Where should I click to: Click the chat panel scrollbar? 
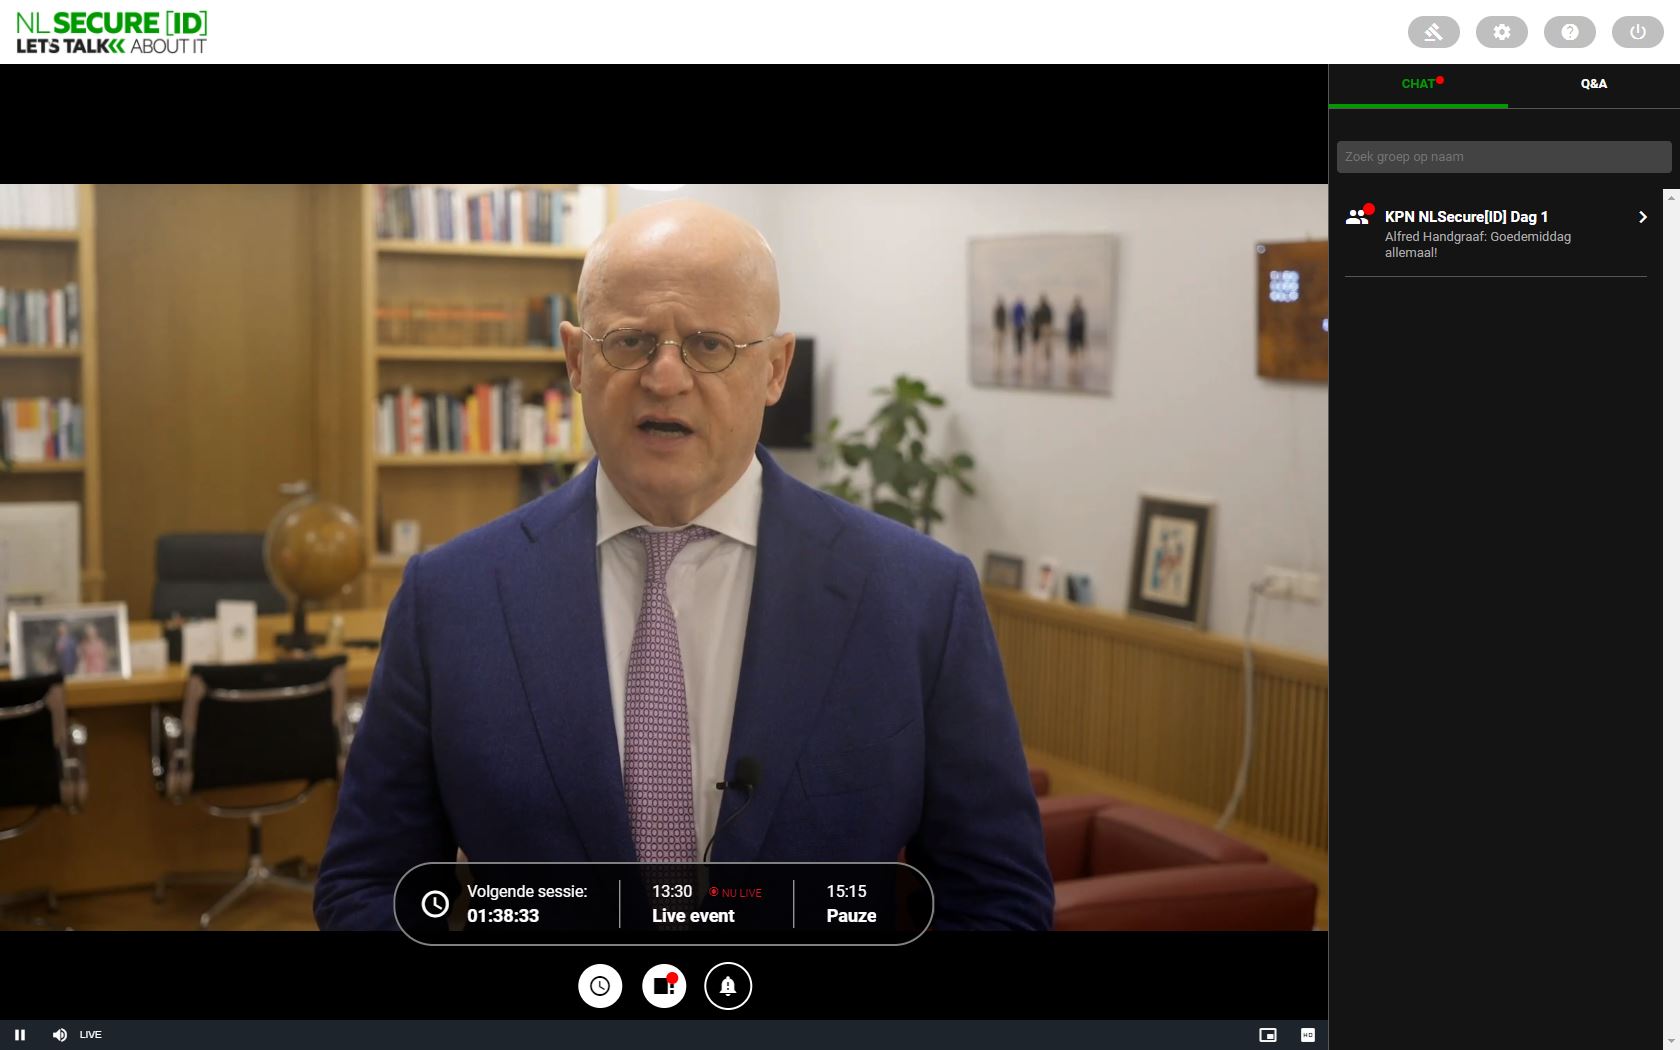1671,619
